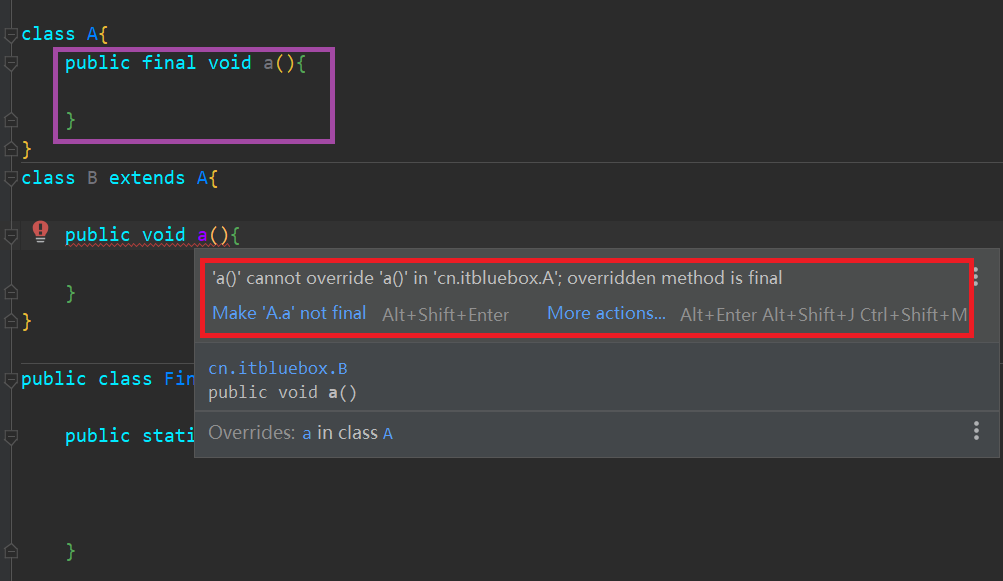This screenshot has height=581, width=1003.
Task: Click the red error bulb icon
Action: (40, 232)
